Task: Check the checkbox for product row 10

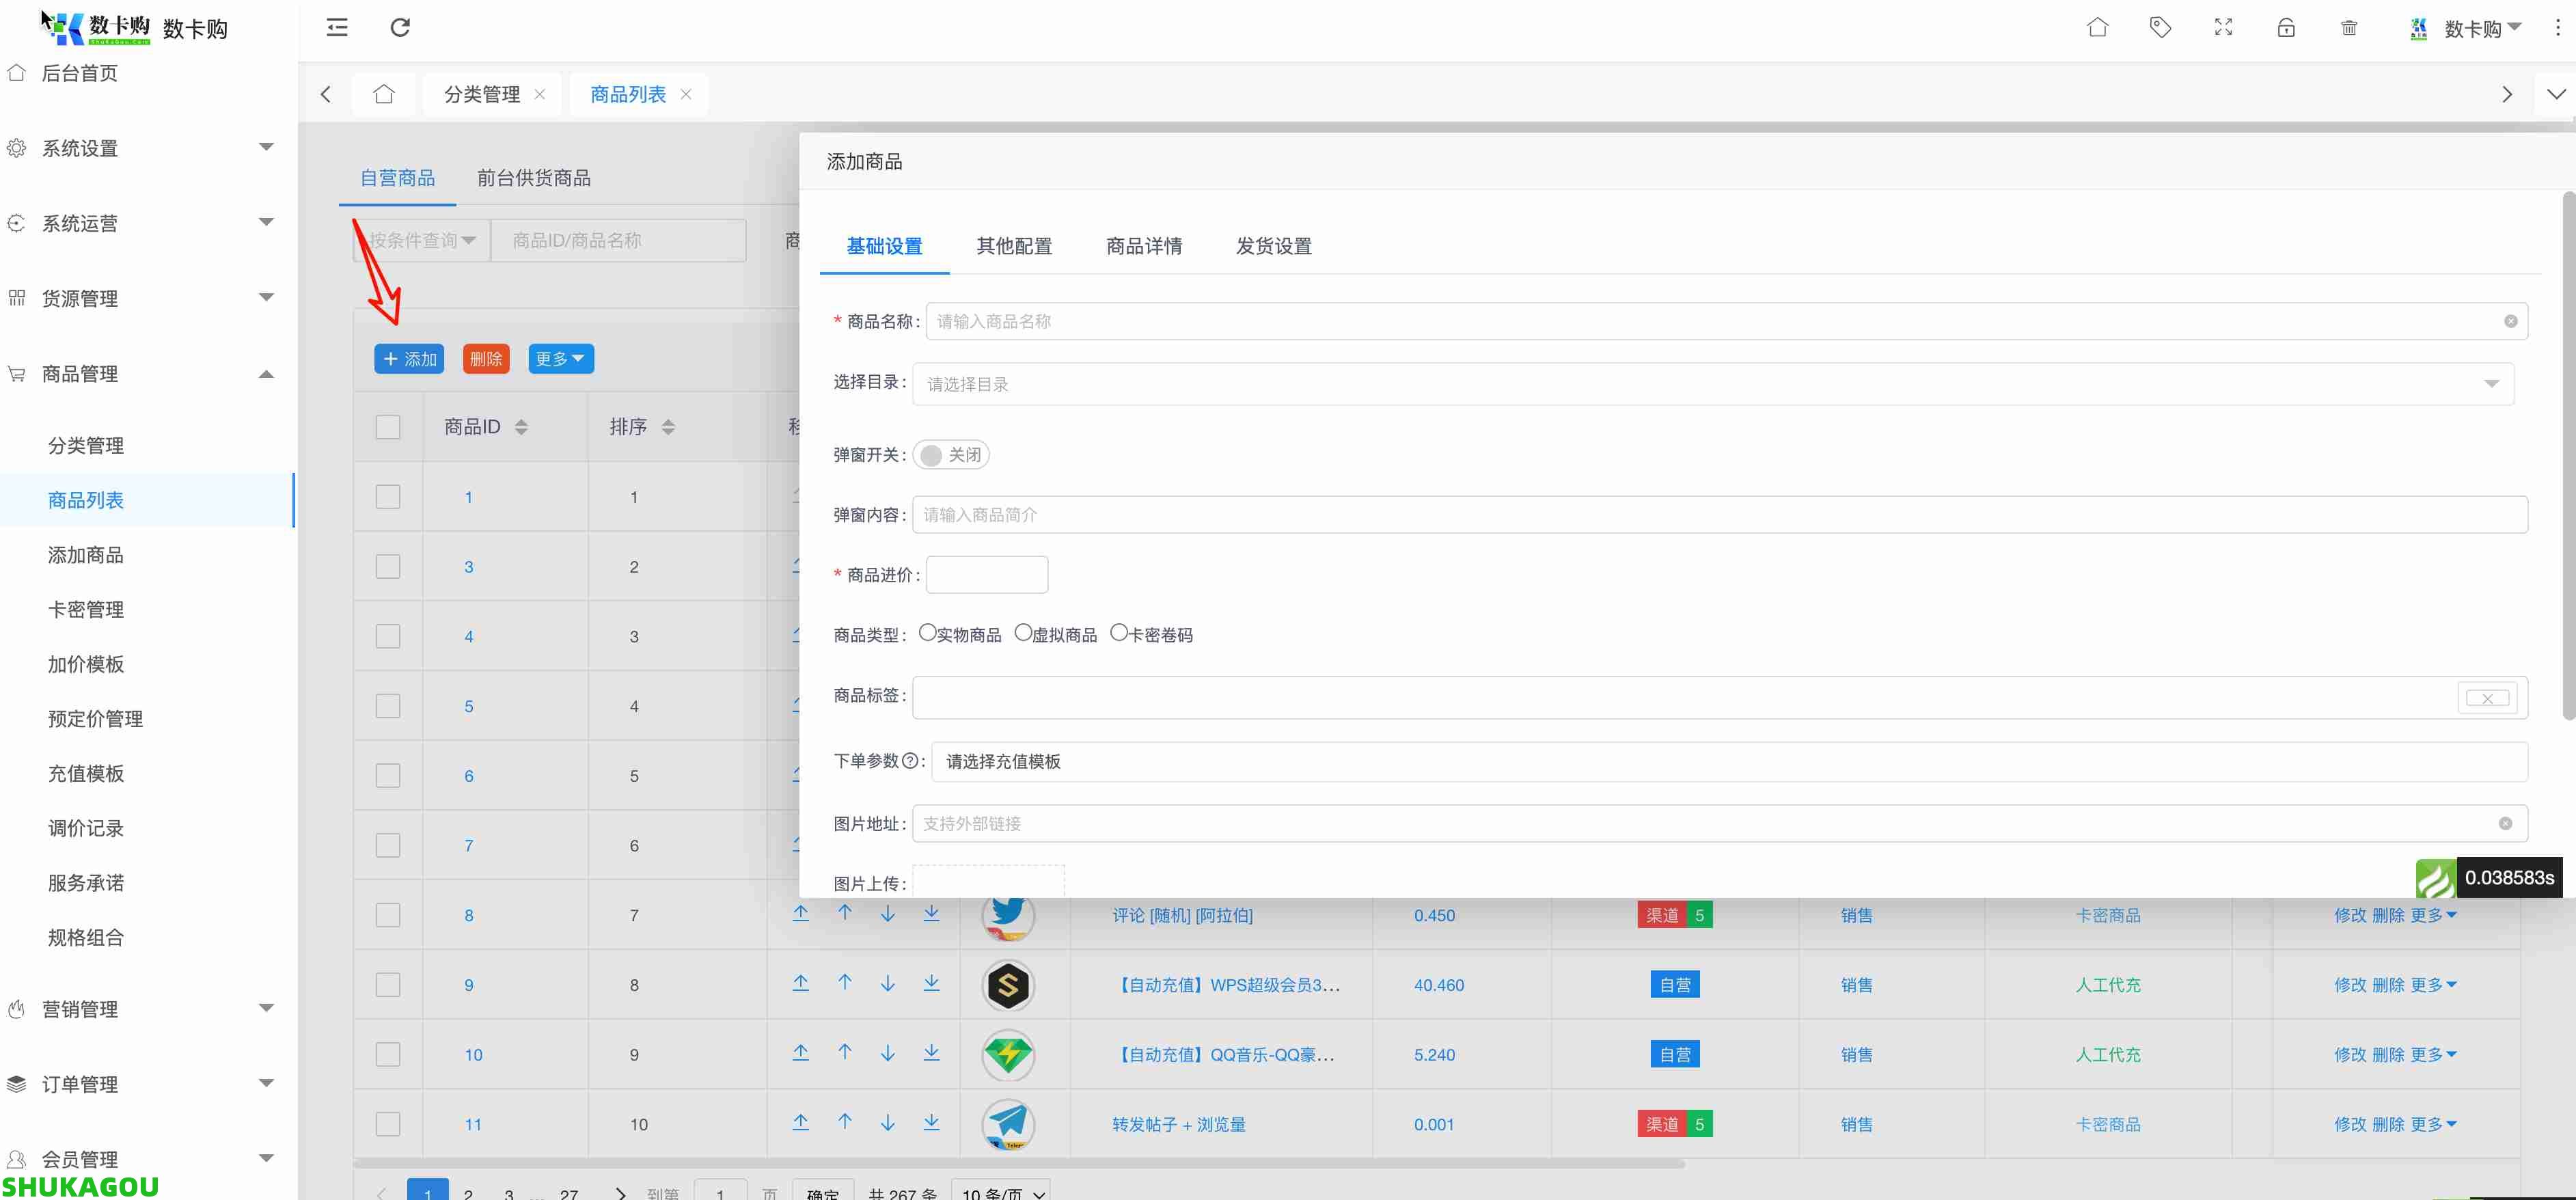Action: [x=388, y=1054]
